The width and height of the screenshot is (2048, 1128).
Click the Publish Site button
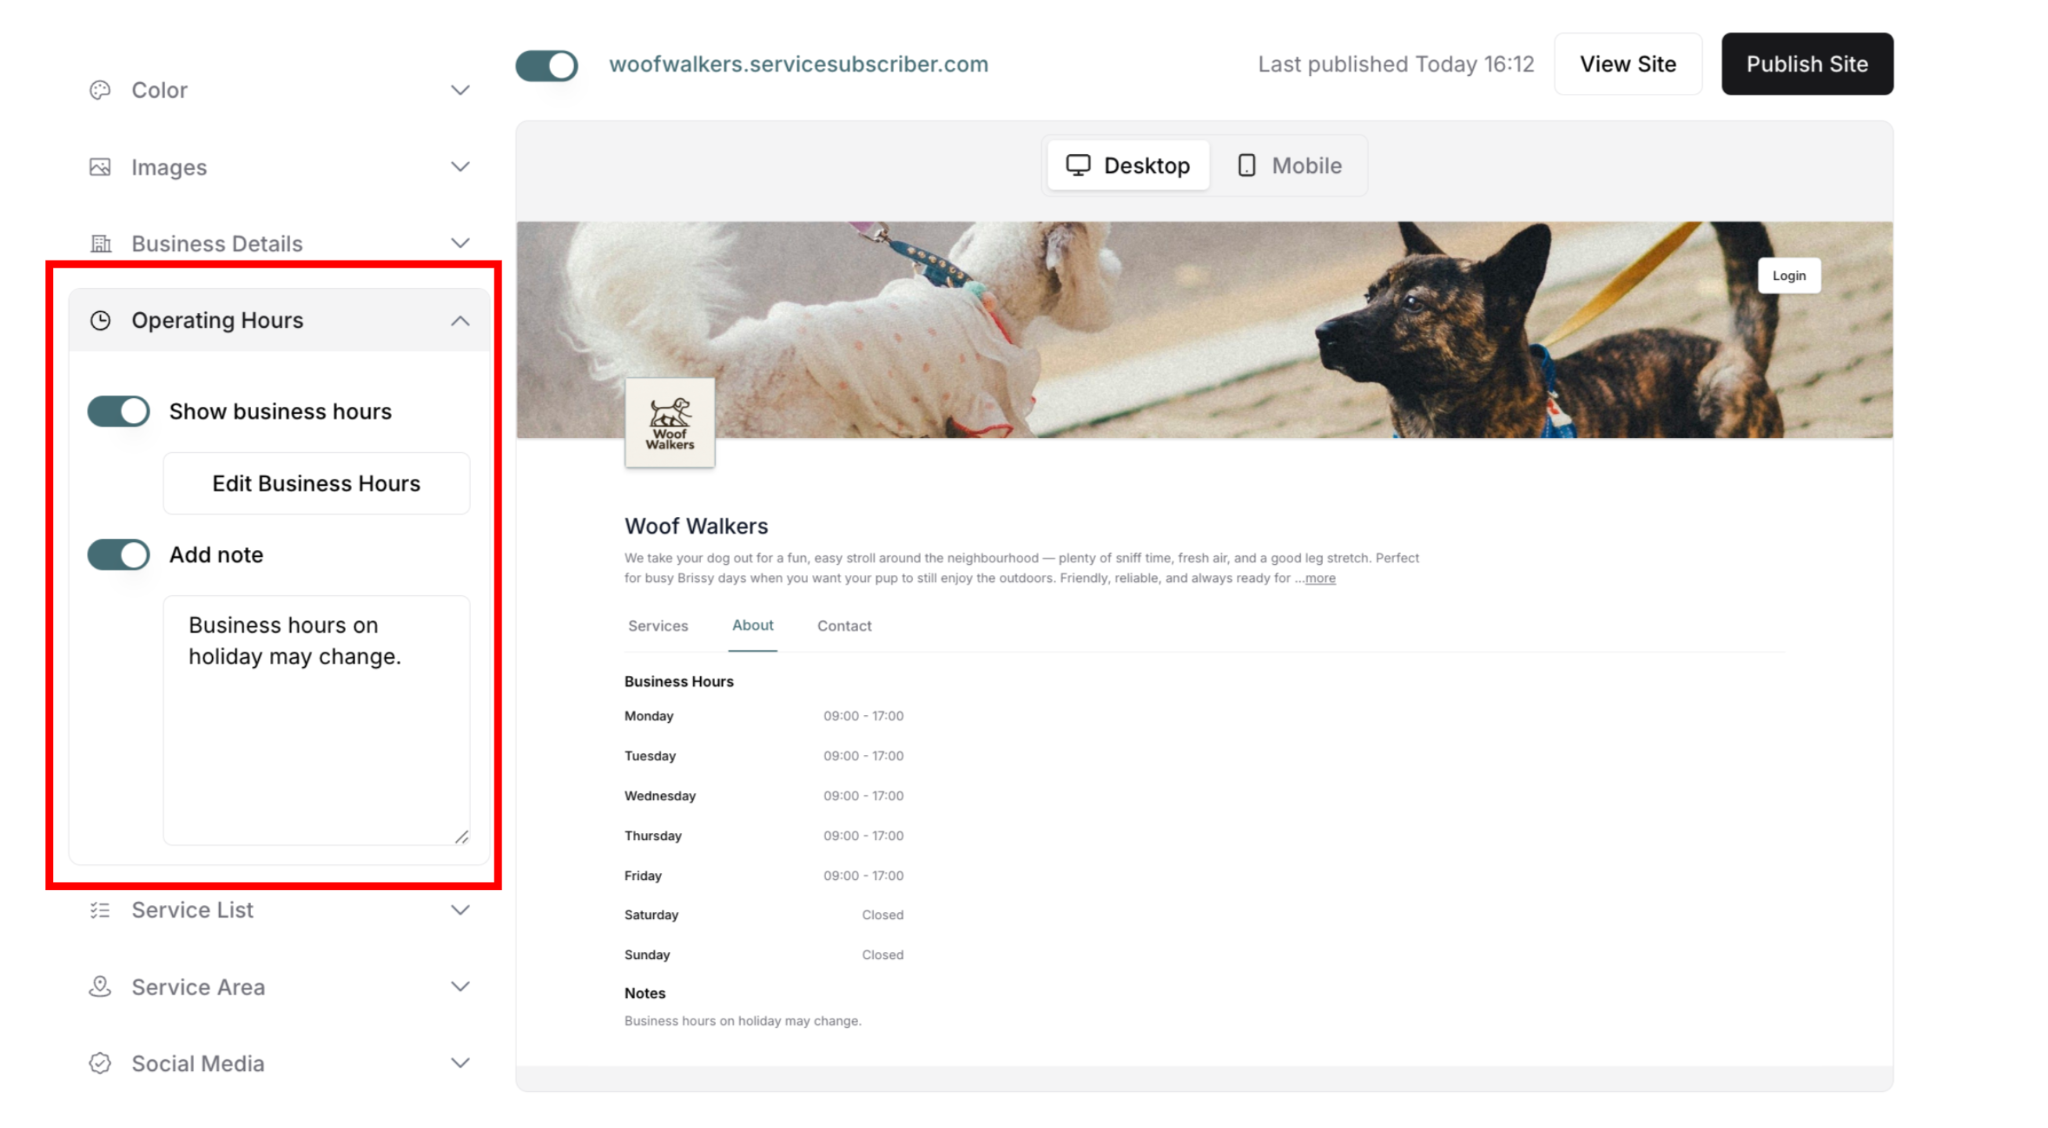1807,64
